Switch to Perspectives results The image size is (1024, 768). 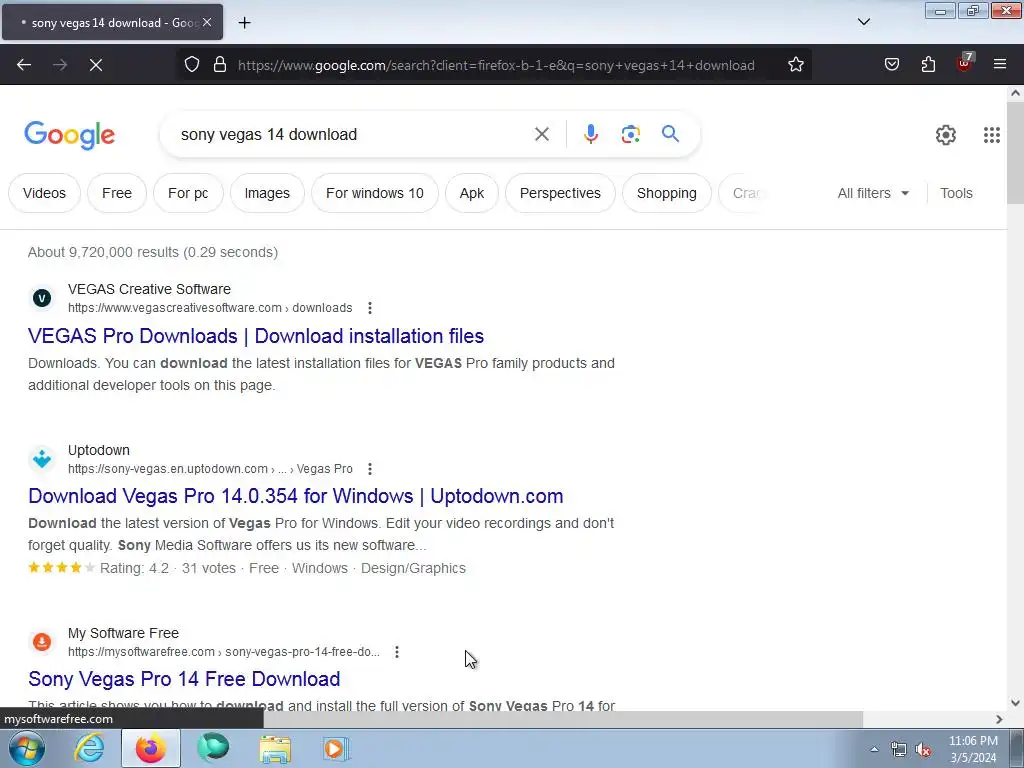click(x=560, y=193)
